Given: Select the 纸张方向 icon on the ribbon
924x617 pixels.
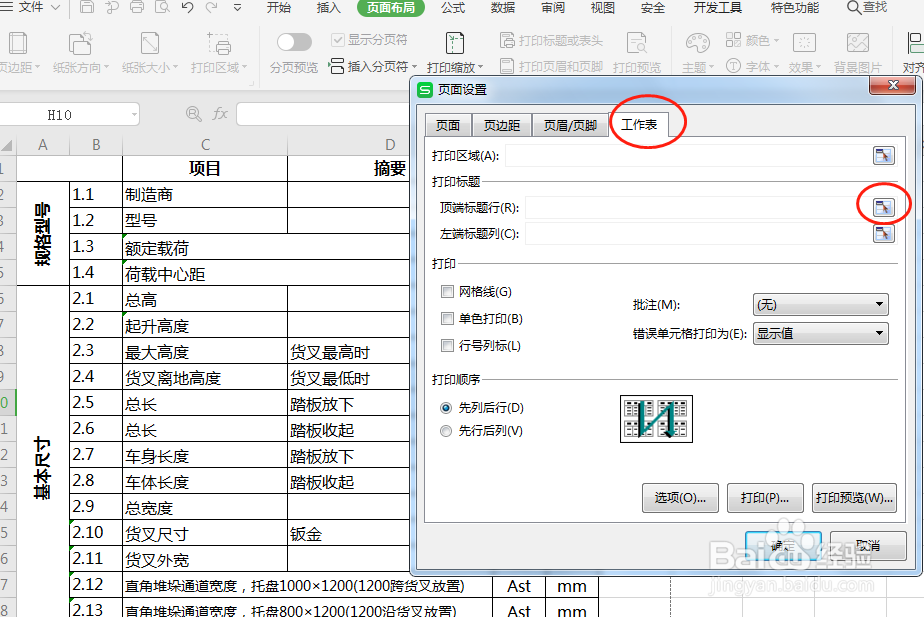Looking at the screenshot, I should (81, 45).
